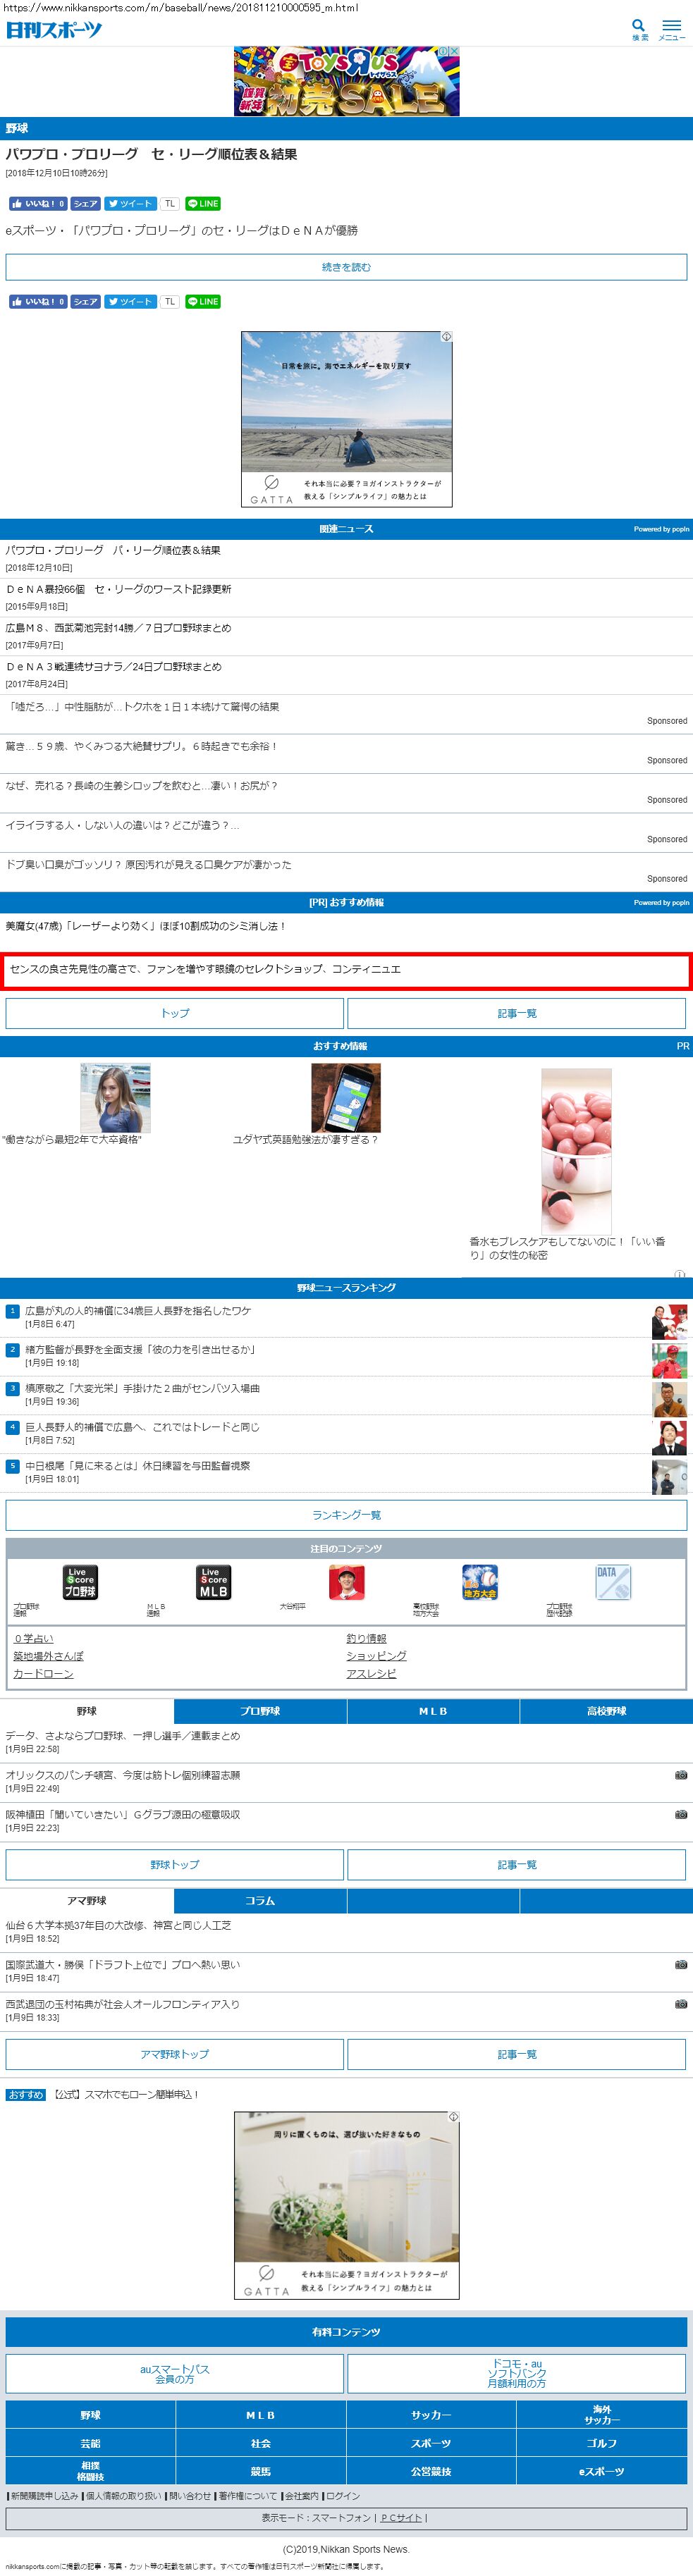Open the hamburger menu icon
The image size is (693, 2576).
click(671, 28)
